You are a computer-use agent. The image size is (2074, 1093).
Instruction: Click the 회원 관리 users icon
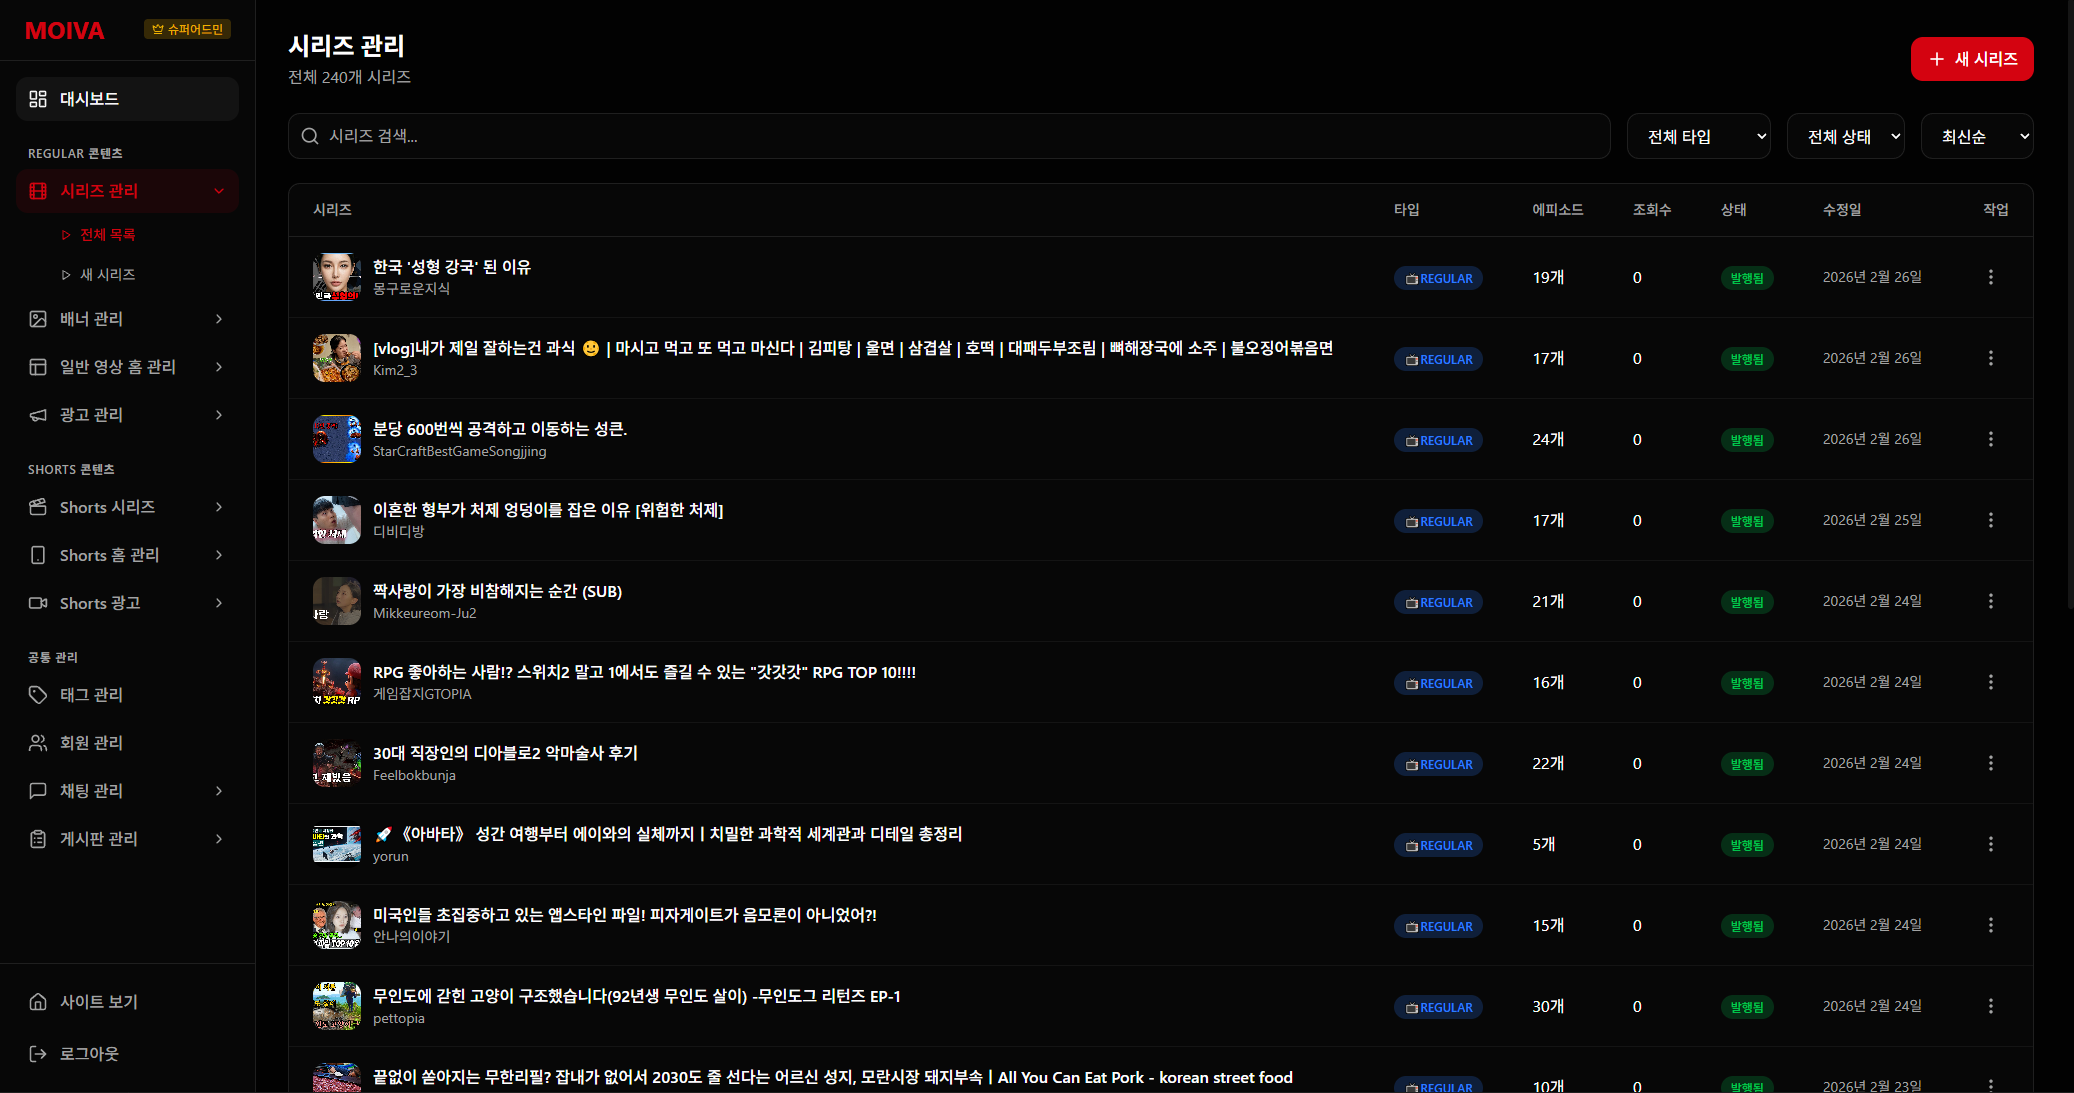coord(38,743)
